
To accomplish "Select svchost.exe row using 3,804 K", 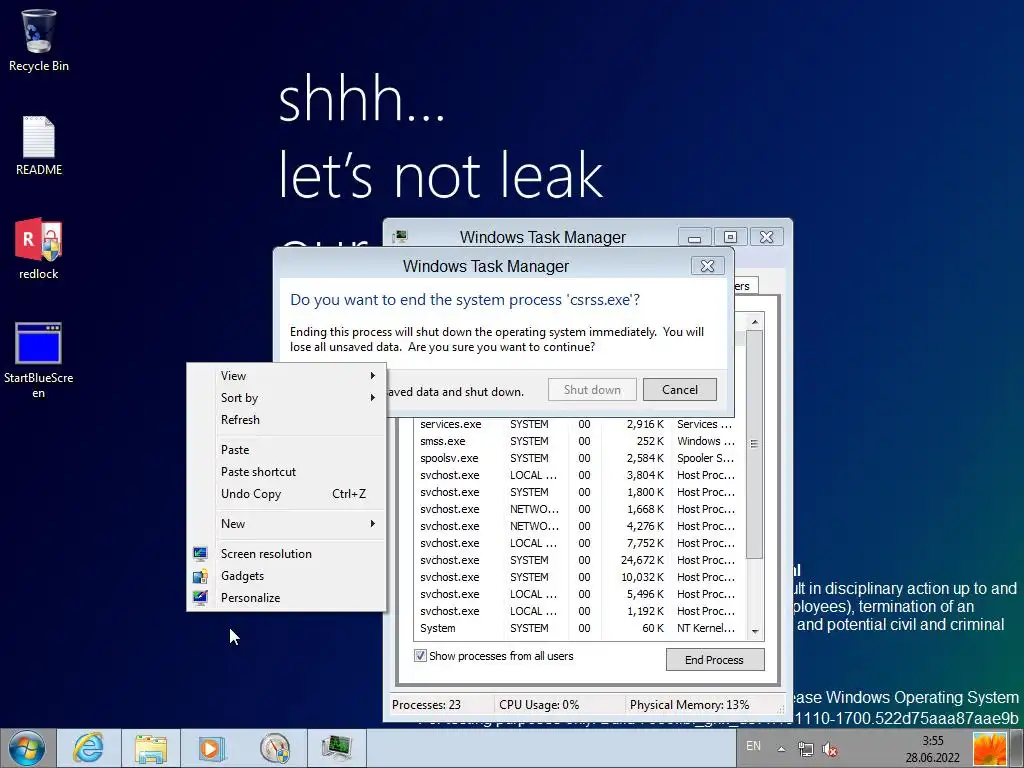I will pos(579,475).
